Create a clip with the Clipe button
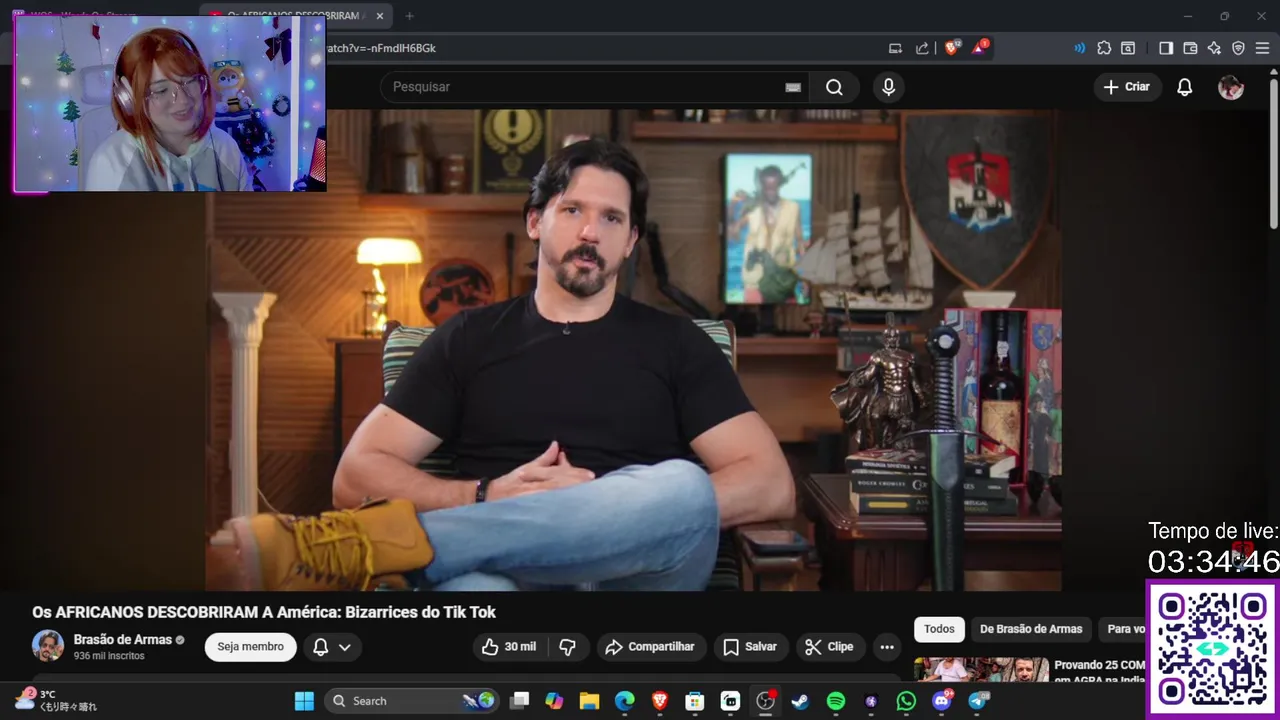 tap(830, 647)
